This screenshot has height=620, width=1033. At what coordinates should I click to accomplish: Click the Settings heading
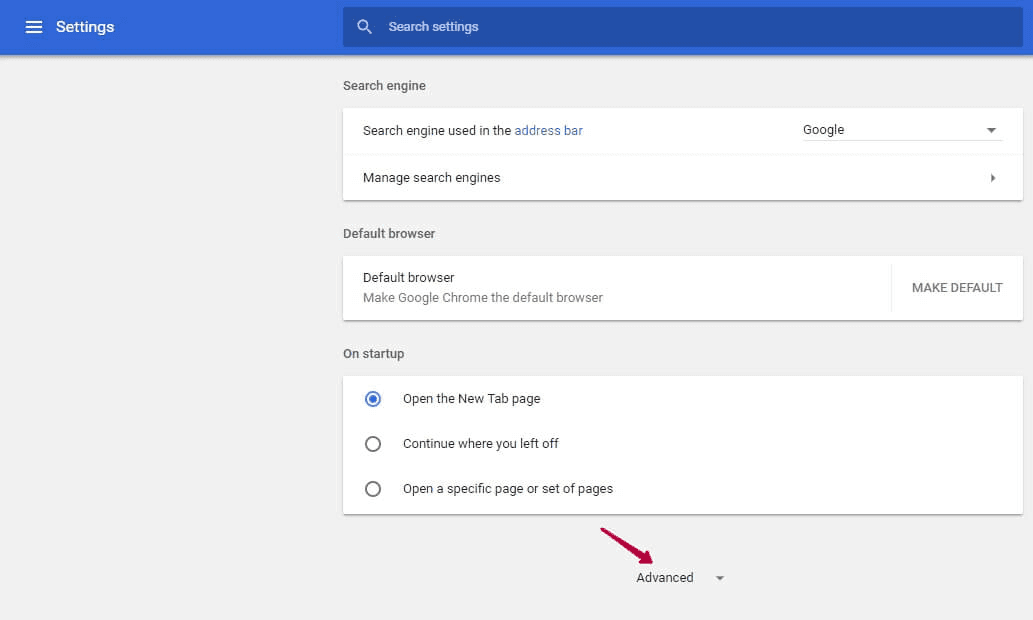[x=85, y=27]
